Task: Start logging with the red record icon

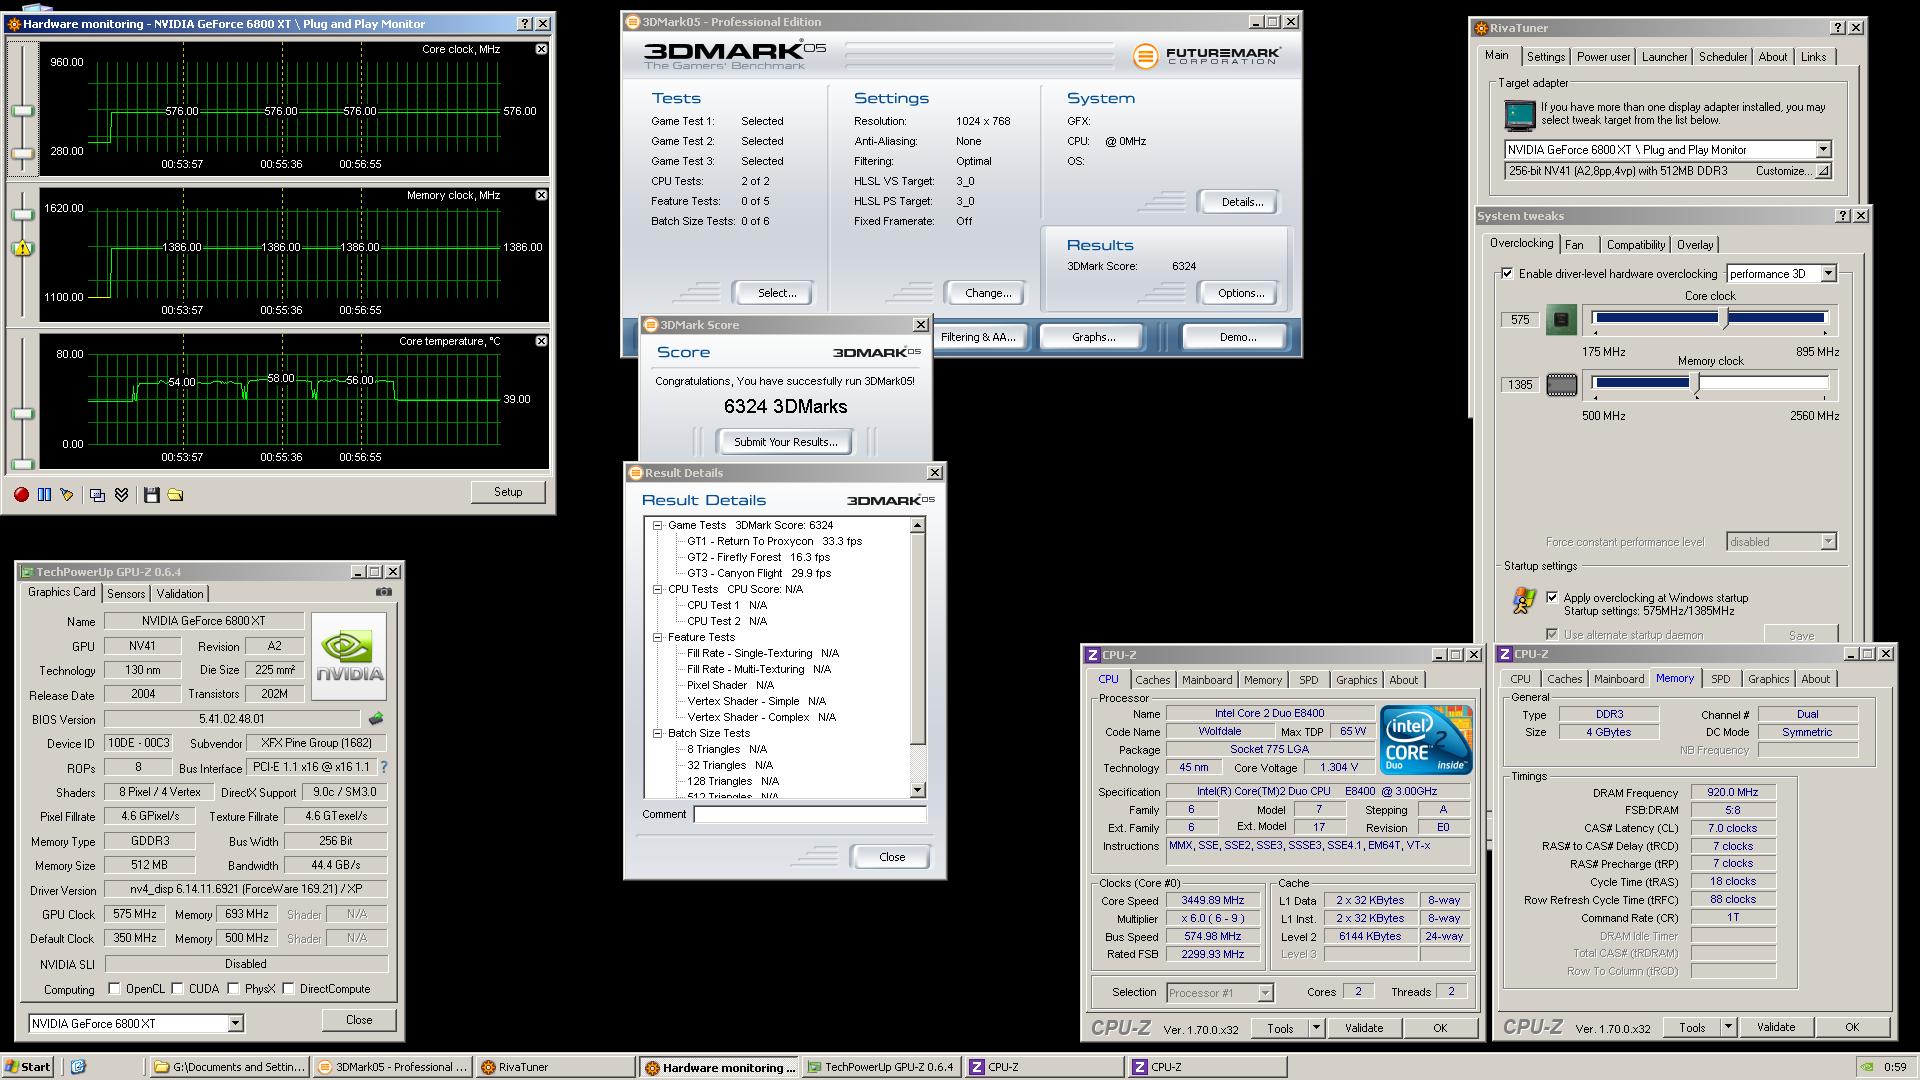Action: (21, 495)
